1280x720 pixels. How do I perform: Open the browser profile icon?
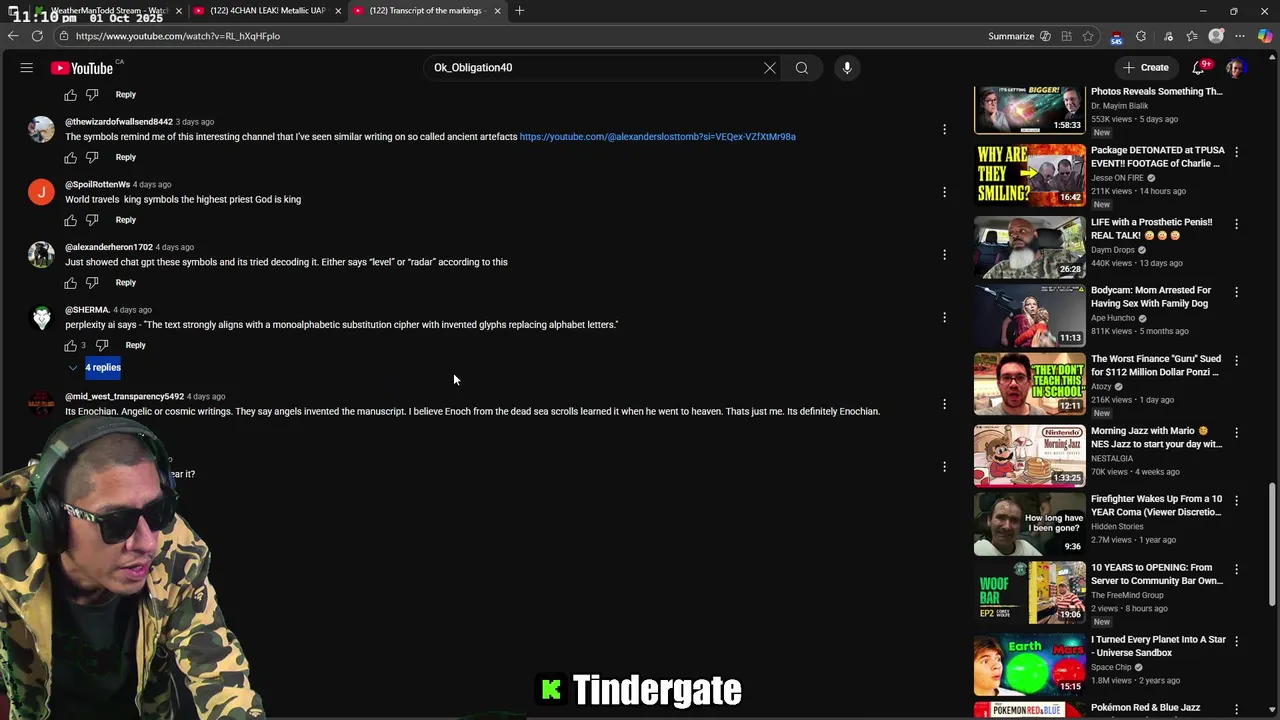click(x=1216, y=36)
